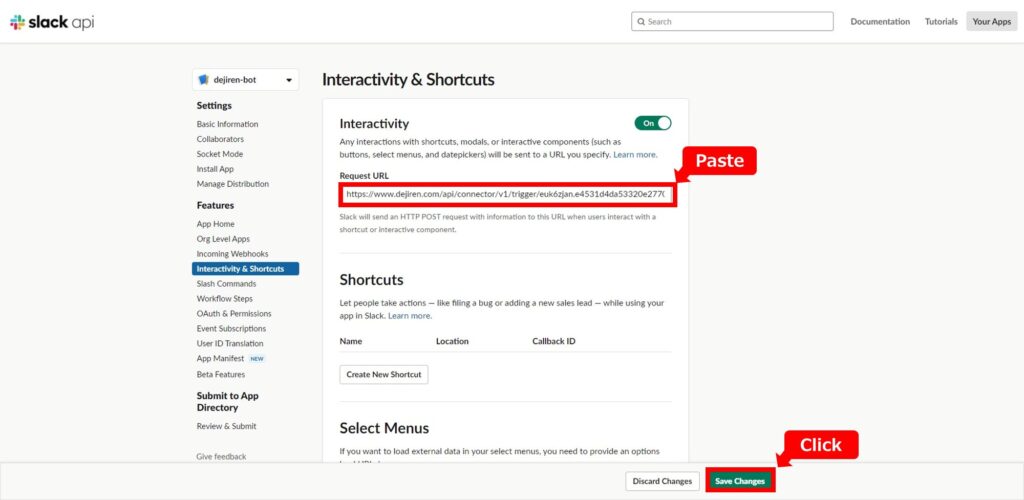
Task: Open Org Level Apps page
Action: (x=223, y=239)
